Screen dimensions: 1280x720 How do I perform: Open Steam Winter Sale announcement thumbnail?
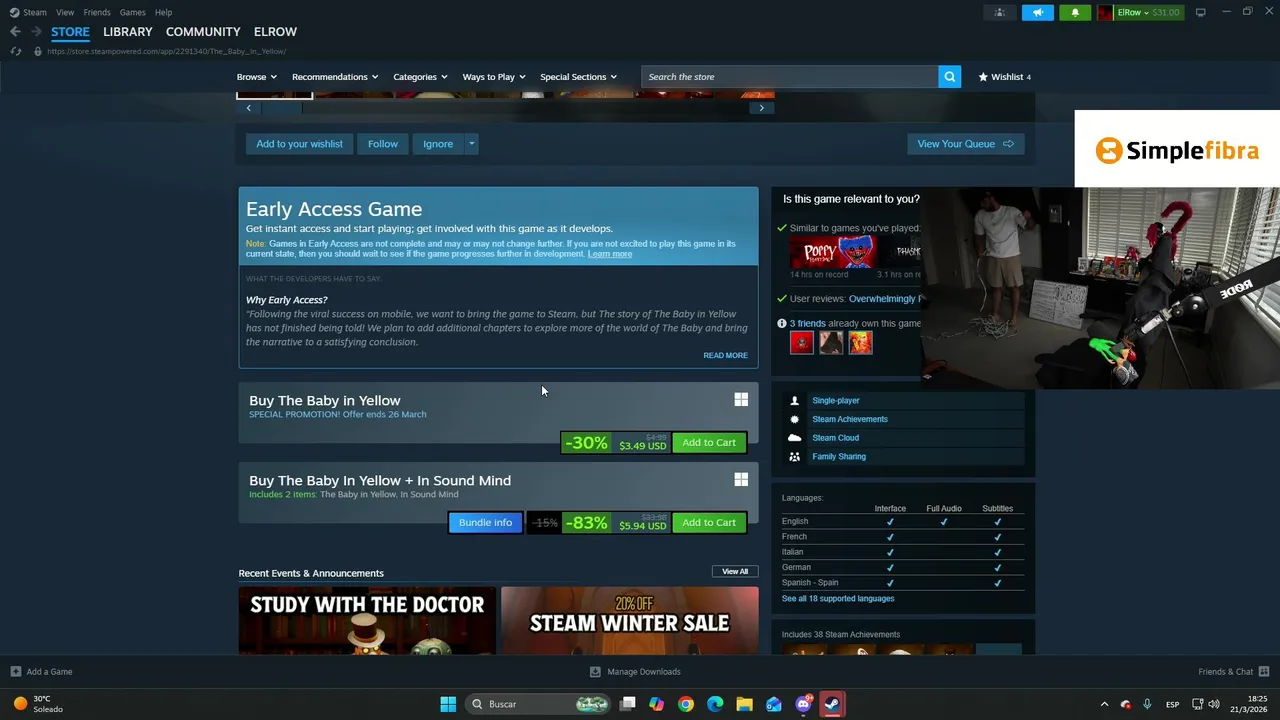click(x=629, y=621)
